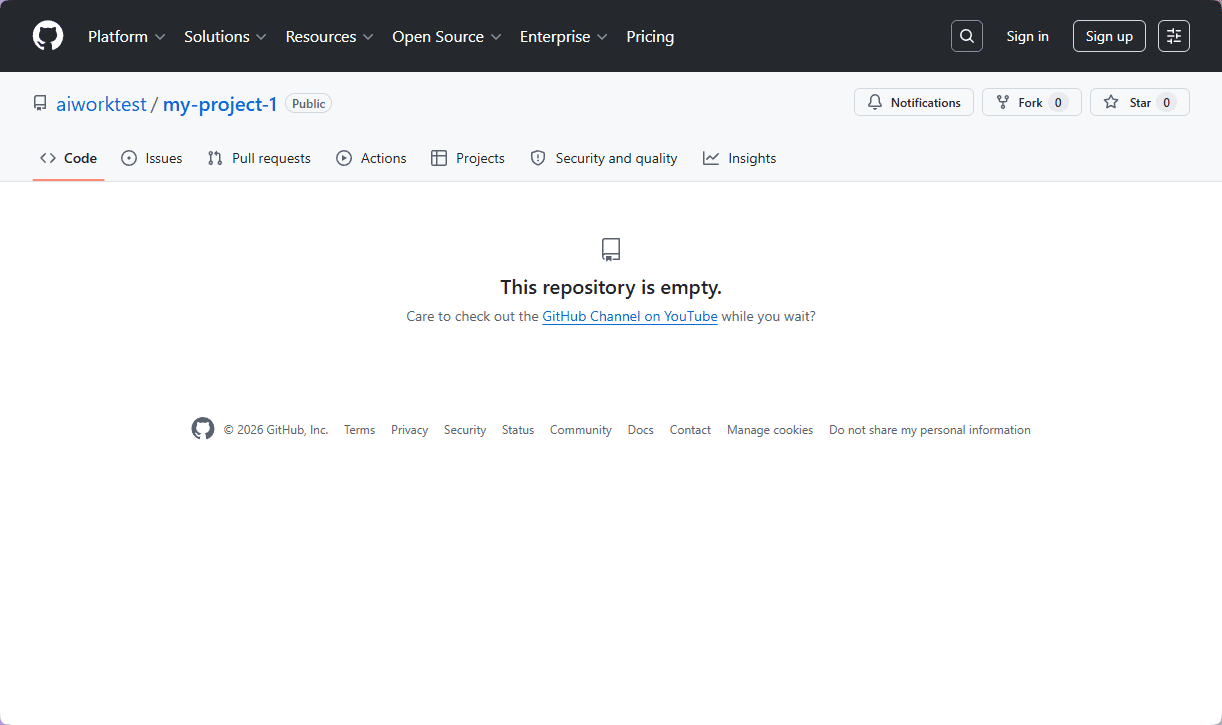
Task: Click the Public visibility badge
Action: tap(309, 103)
